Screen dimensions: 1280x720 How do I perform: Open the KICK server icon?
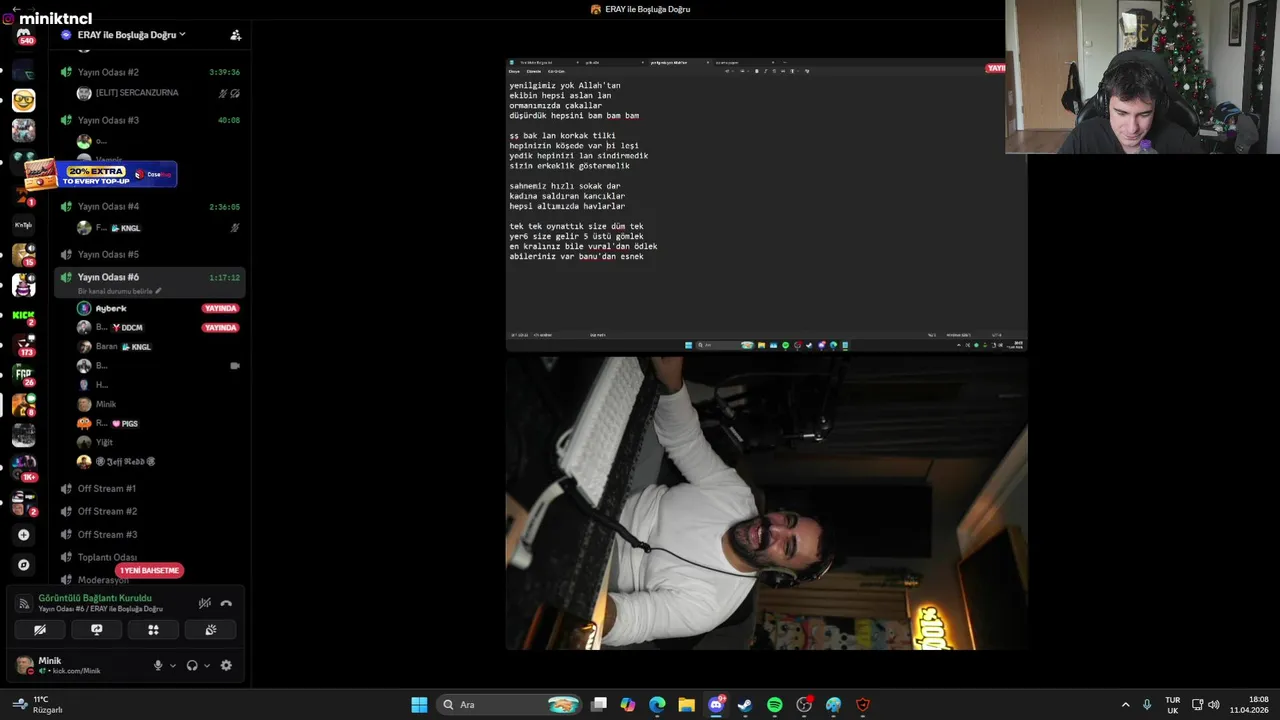(24, 315)
